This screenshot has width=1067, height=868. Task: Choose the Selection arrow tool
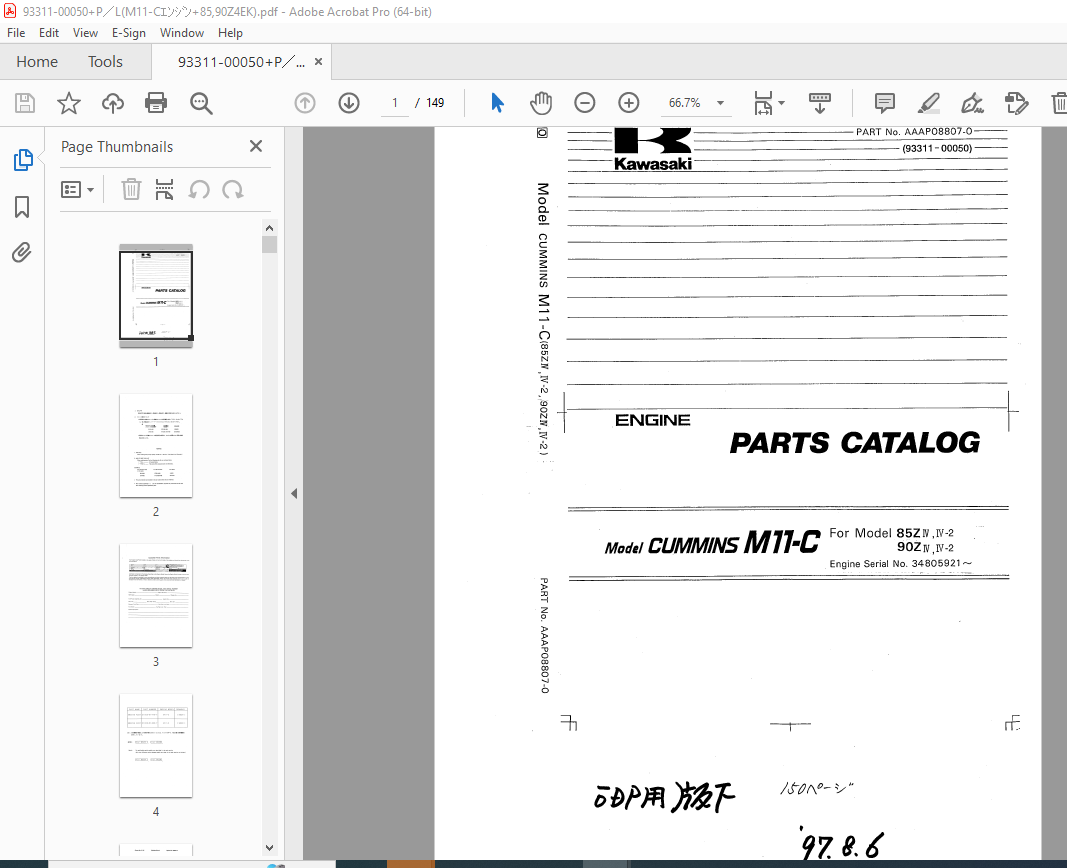coord(497,103)
